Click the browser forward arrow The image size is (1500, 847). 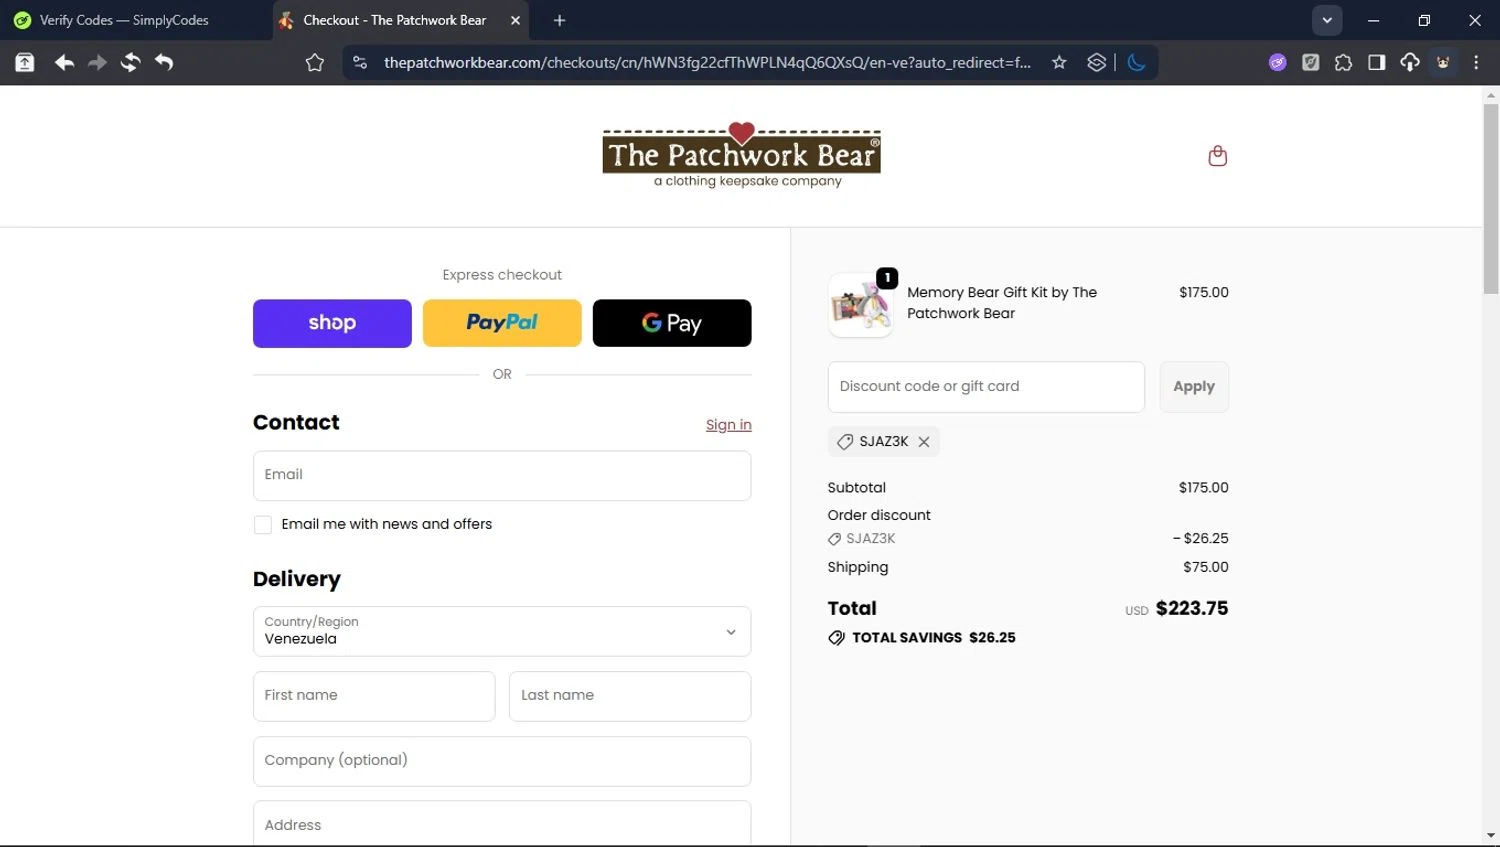point(97,63)
